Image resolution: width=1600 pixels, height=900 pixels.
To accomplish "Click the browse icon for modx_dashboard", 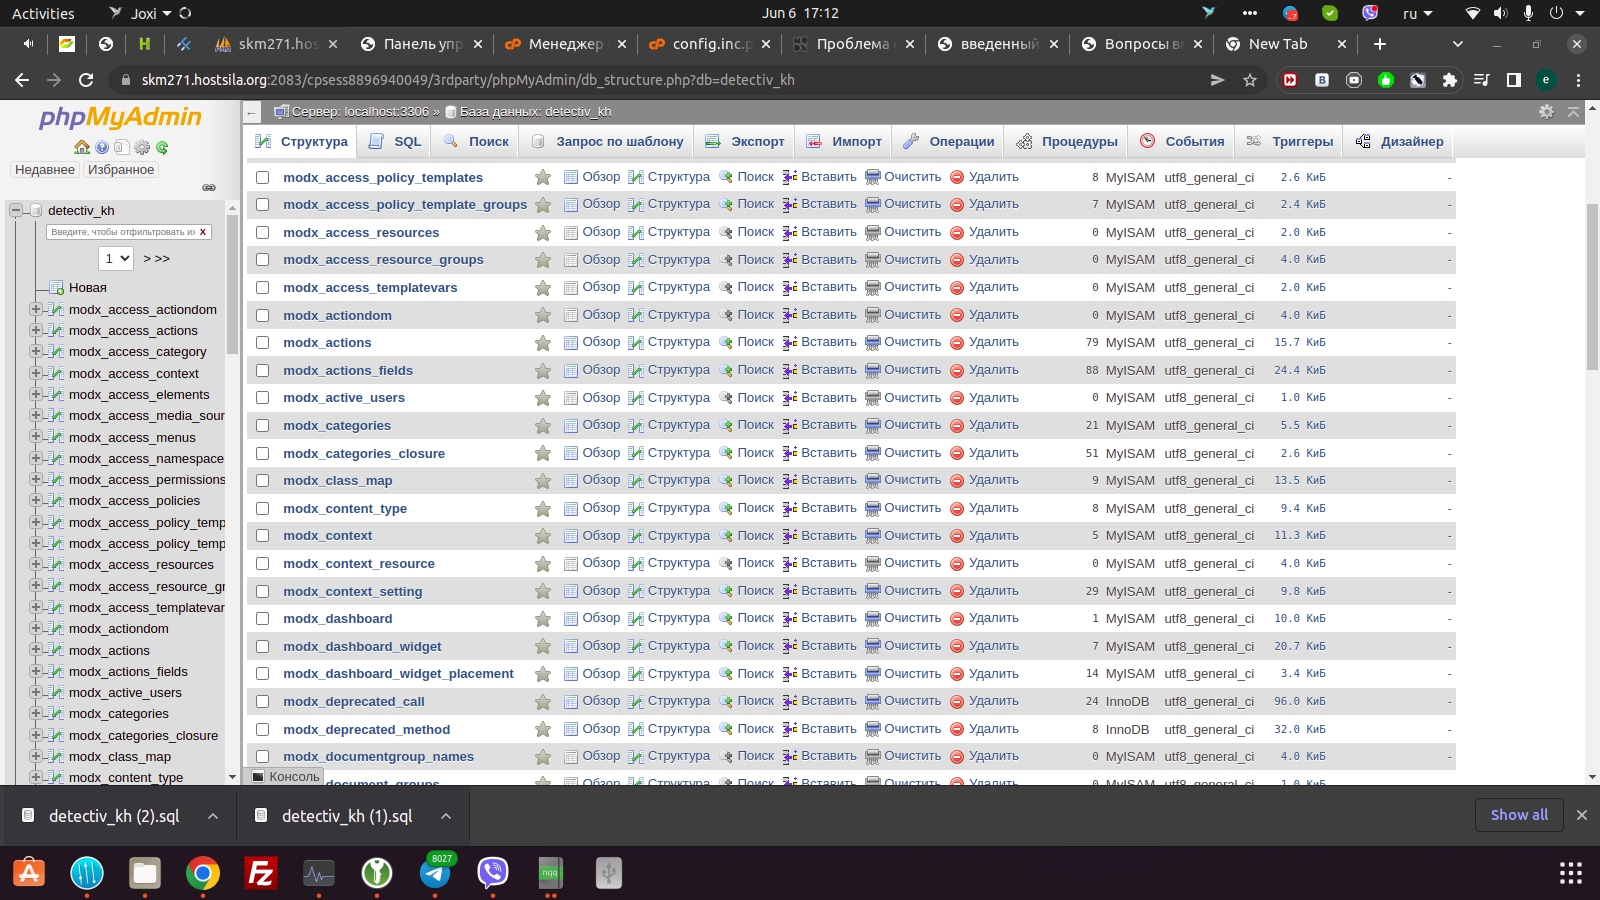I will [571, 619].
